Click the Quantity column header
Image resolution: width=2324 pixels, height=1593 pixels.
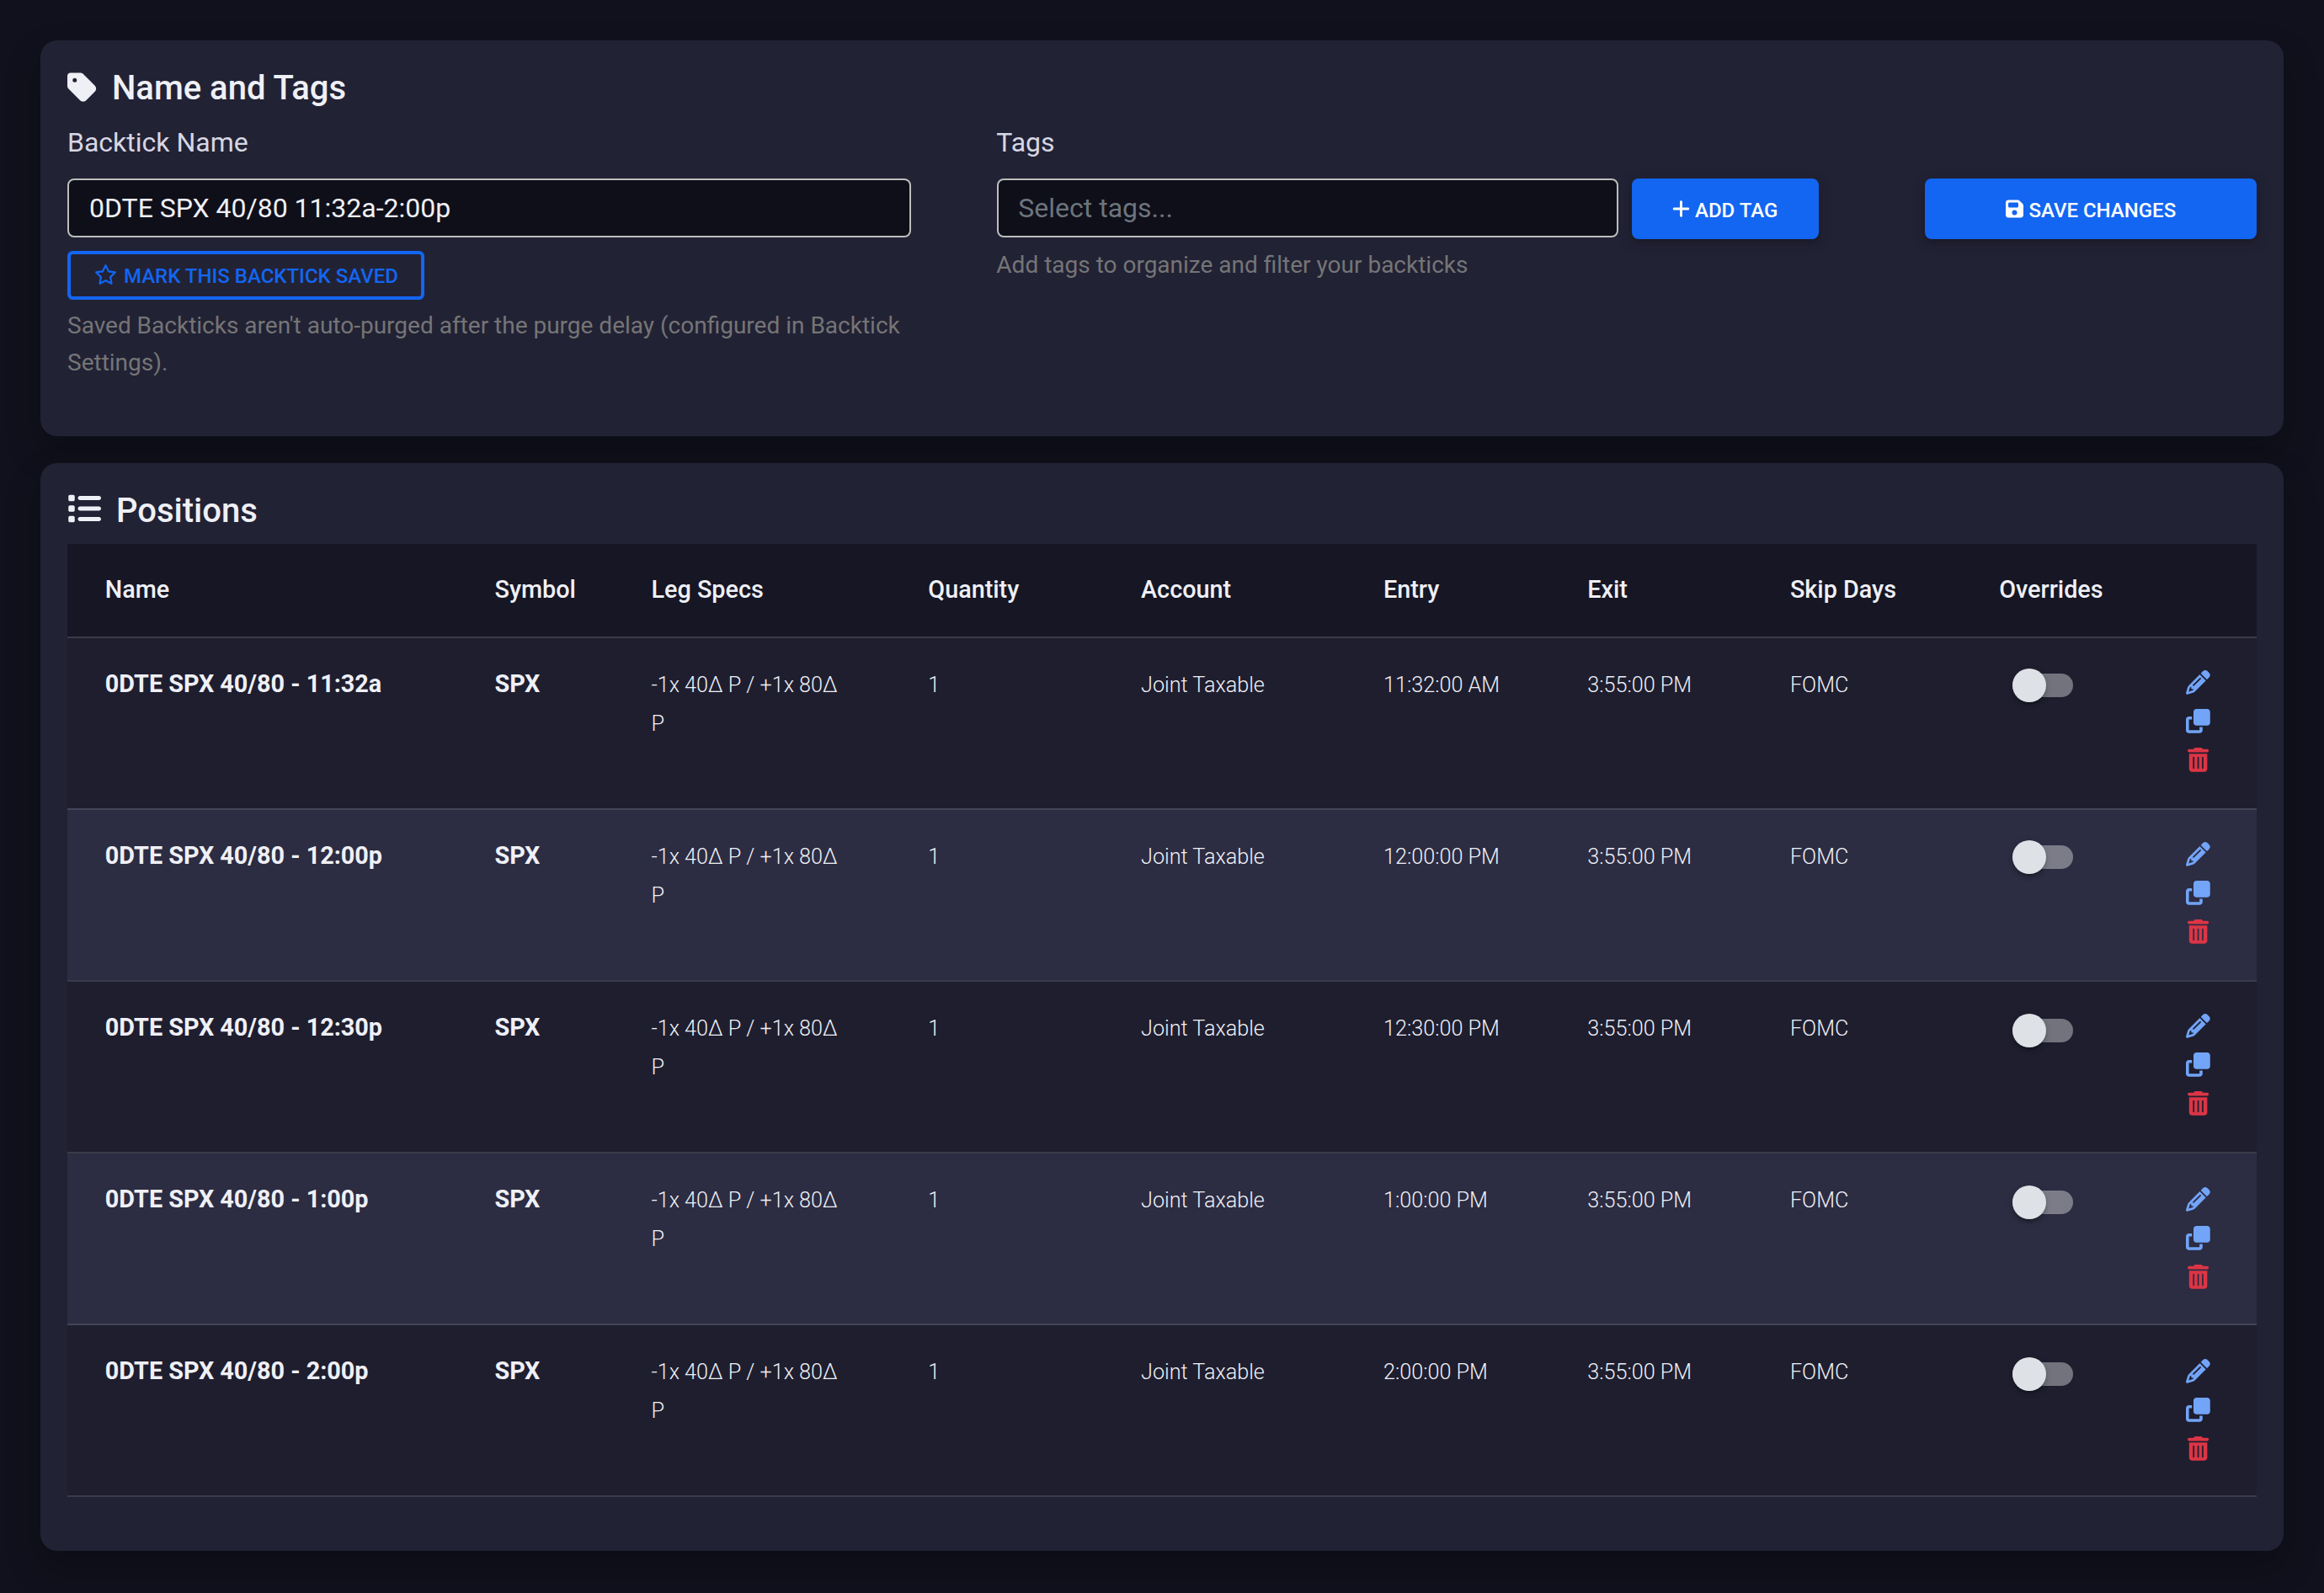coord(973,589)
